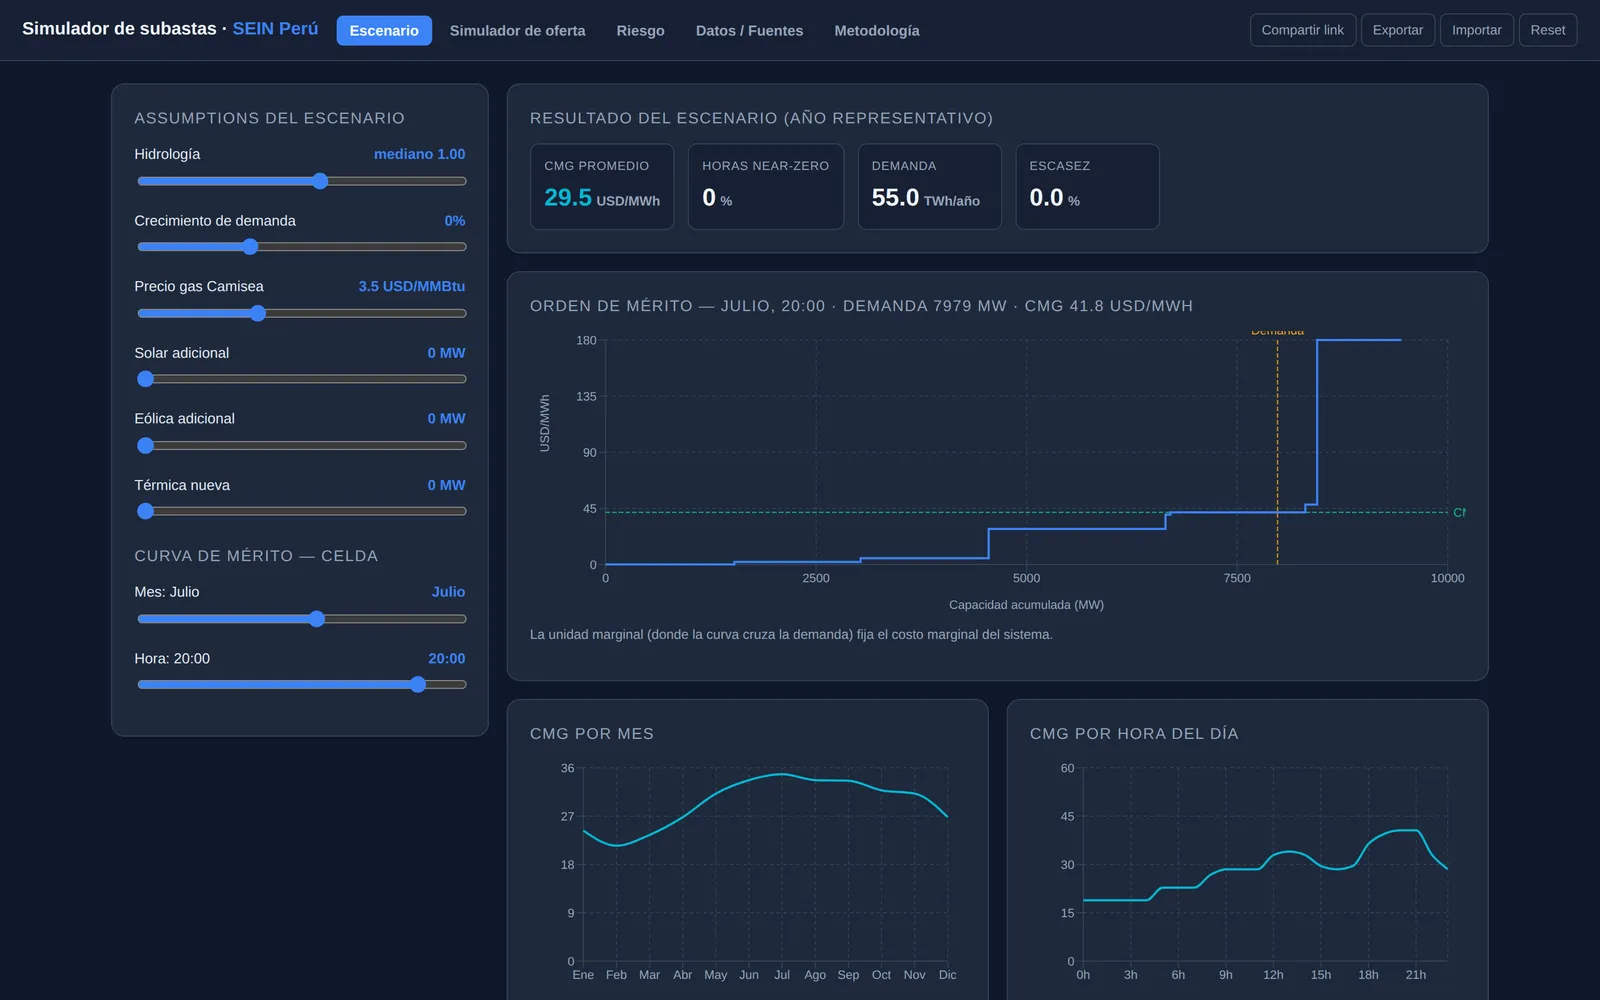1600x1000 pixels.
Task: Open the Datos / Fuentes tab
Action: [749, 30]
